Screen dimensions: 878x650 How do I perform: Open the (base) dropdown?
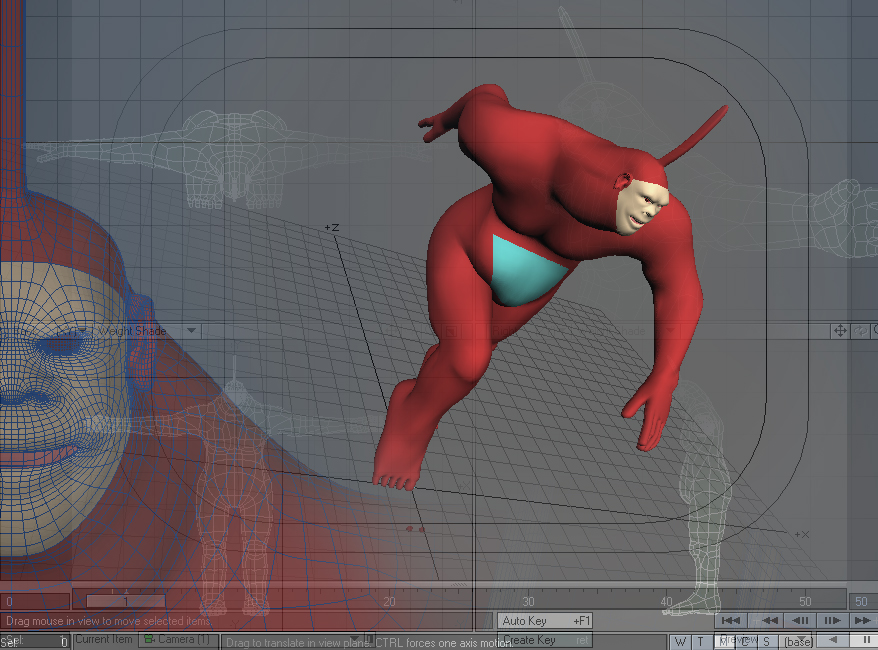[798, 642]
